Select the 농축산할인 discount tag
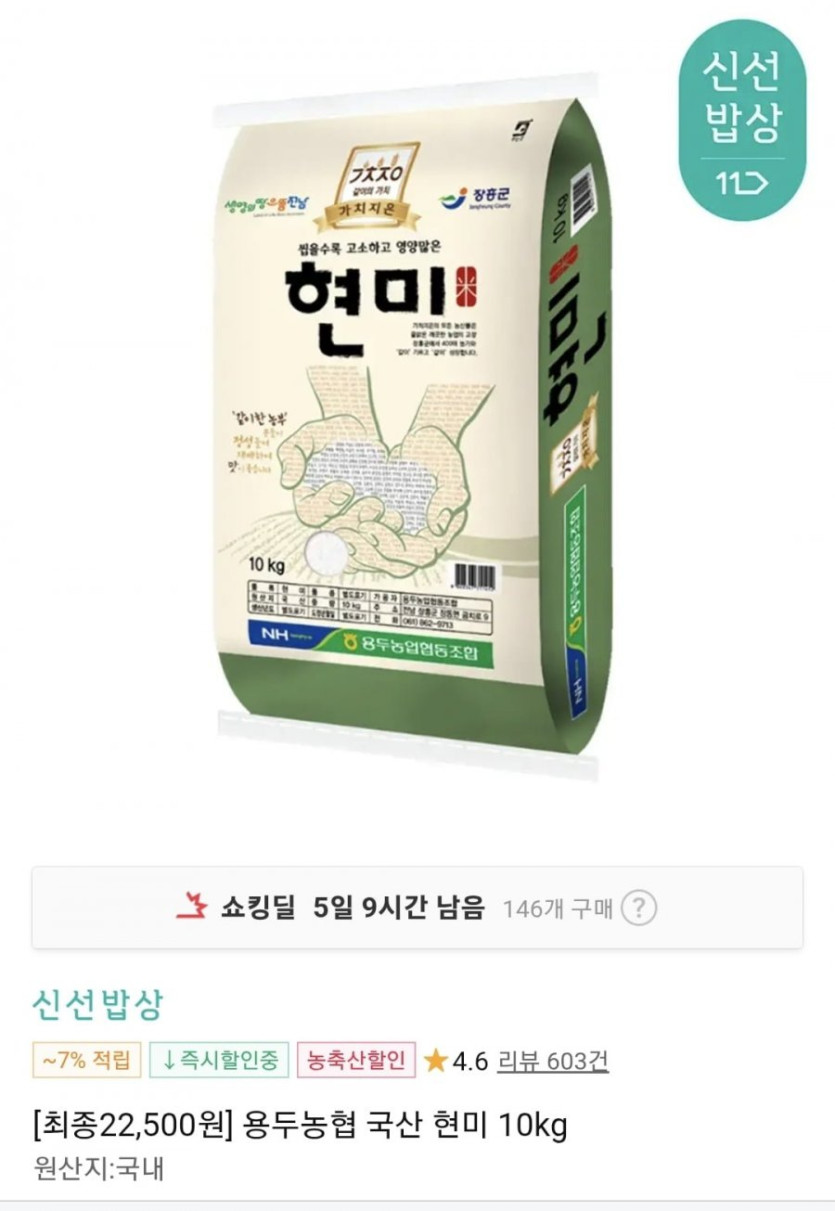The width and height of the screenshot is (835, 1211). [356, 1061]
